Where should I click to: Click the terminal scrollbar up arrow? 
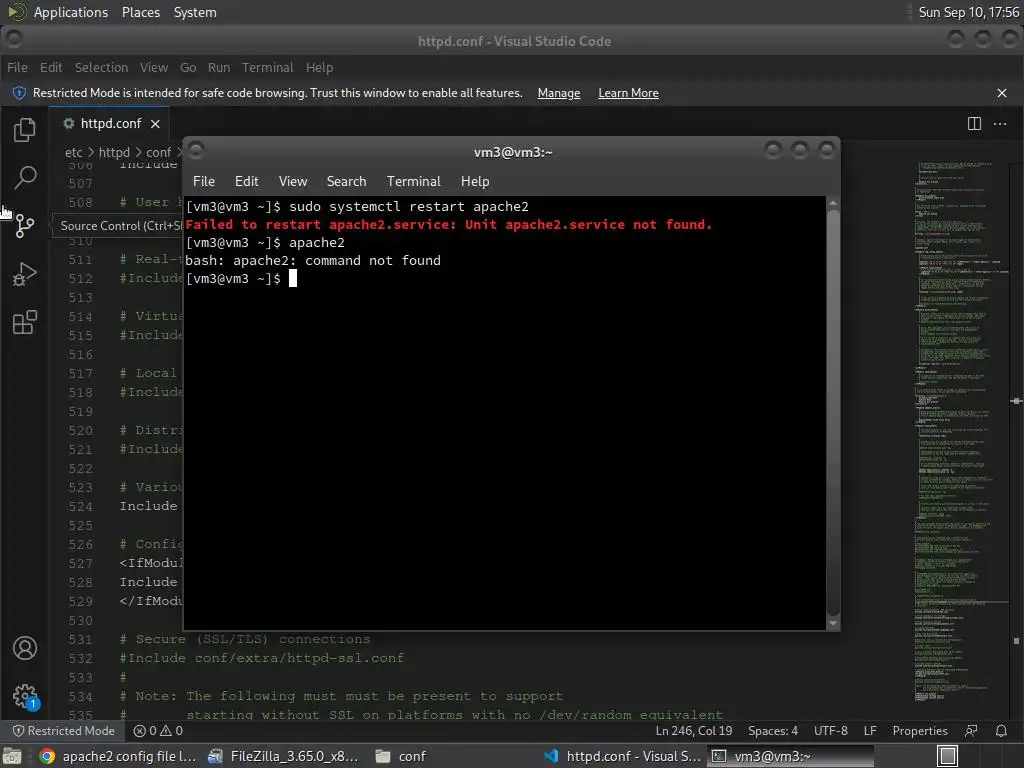point(833,204)
